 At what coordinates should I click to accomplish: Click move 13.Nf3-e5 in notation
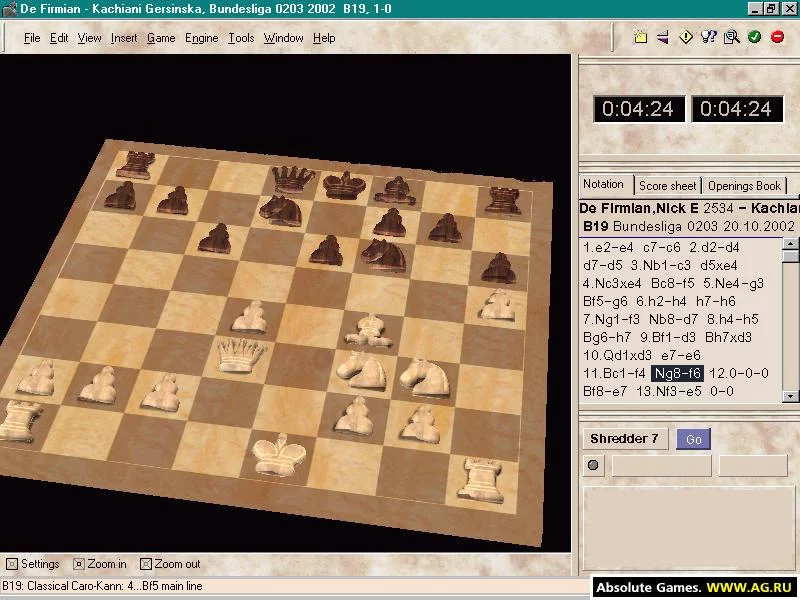click(x=669, y=391)
